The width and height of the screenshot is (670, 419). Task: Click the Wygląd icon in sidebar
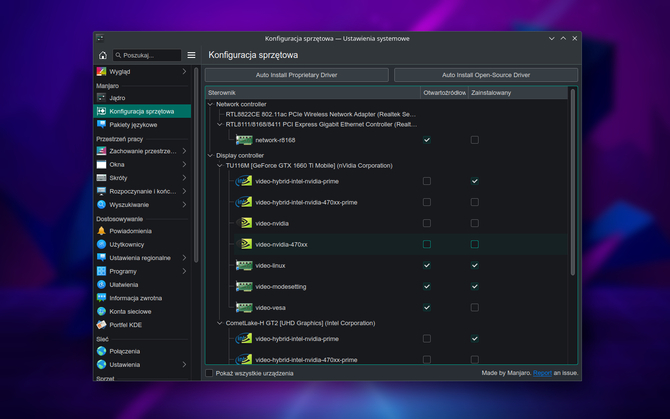(101, 72)
